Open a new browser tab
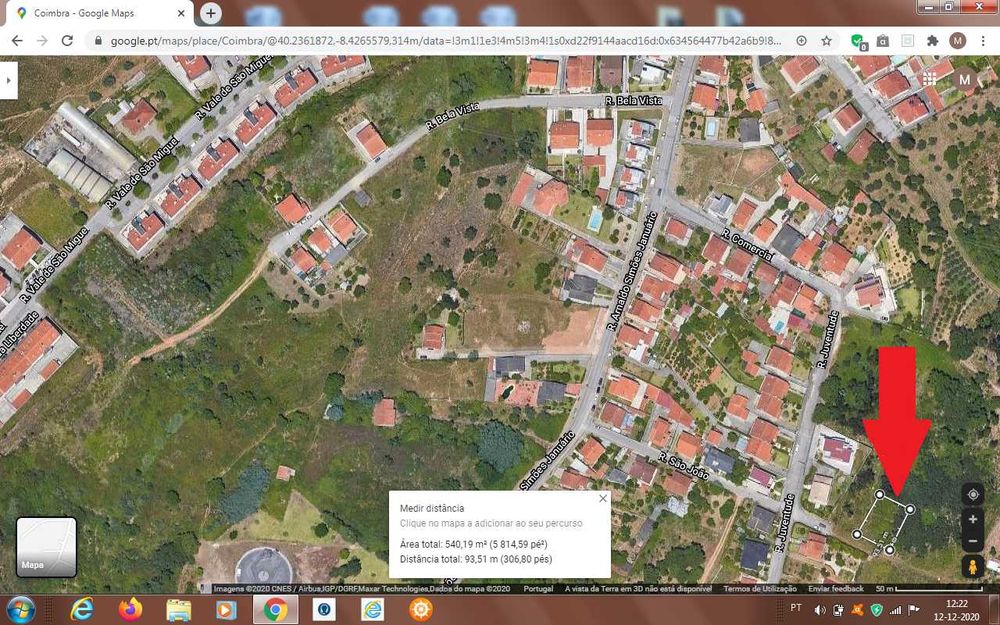1000x625 pixels. point(210,13)
